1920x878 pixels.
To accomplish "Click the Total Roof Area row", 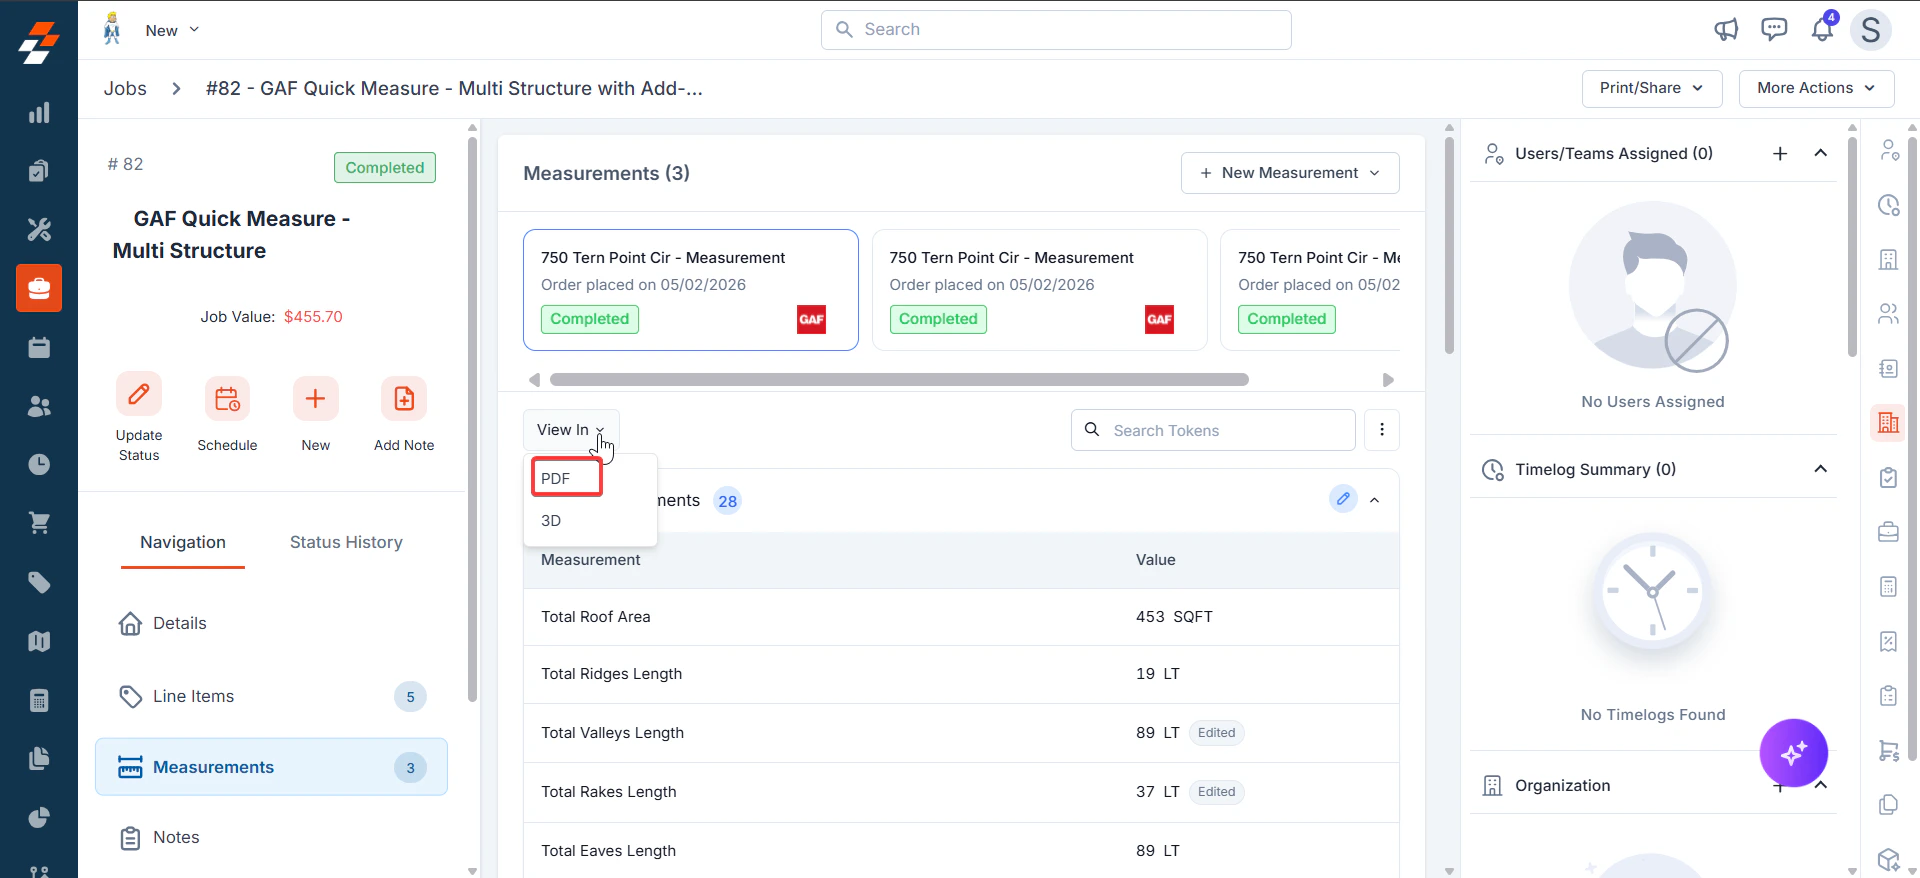I will point(961,617).
